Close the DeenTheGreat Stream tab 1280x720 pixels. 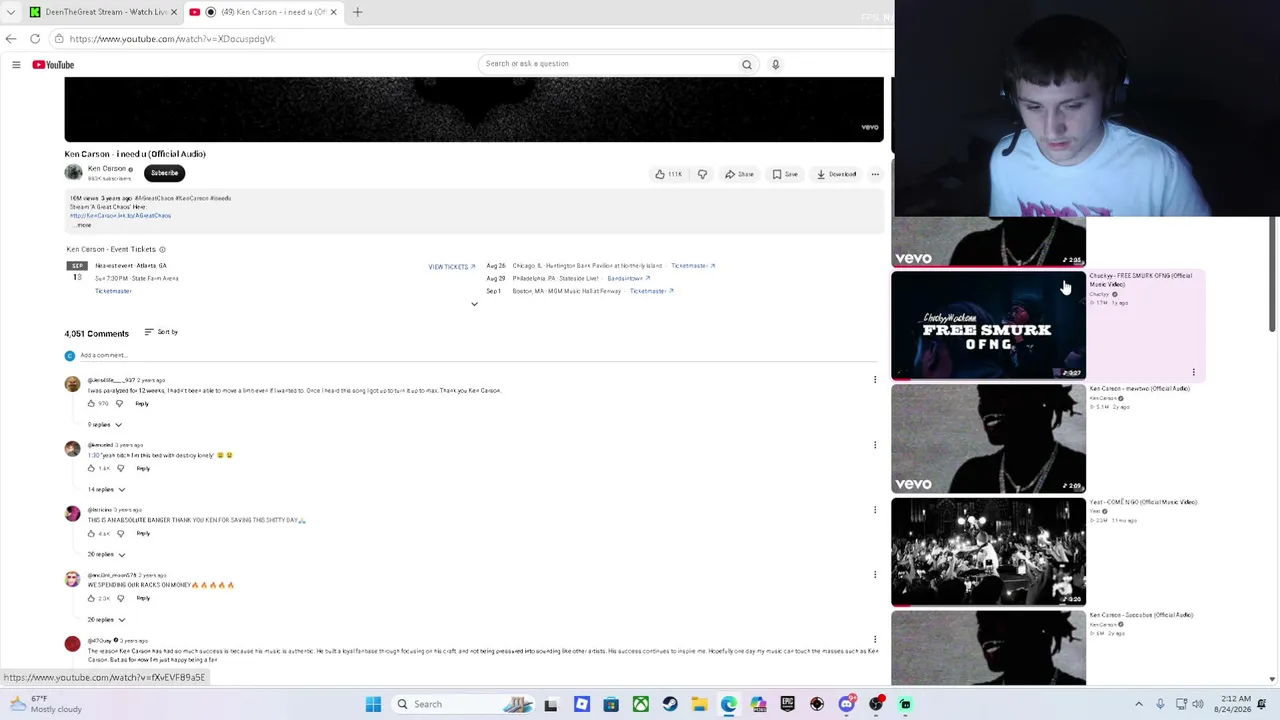pyautogui.click(x=174, y=12)
